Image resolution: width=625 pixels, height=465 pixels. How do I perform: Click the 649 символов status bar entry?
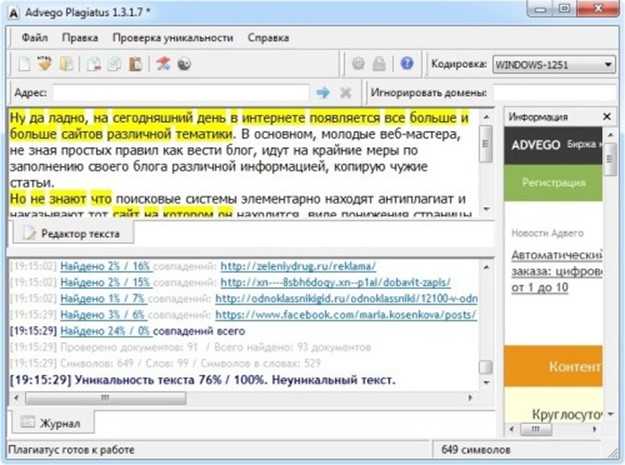476,450
